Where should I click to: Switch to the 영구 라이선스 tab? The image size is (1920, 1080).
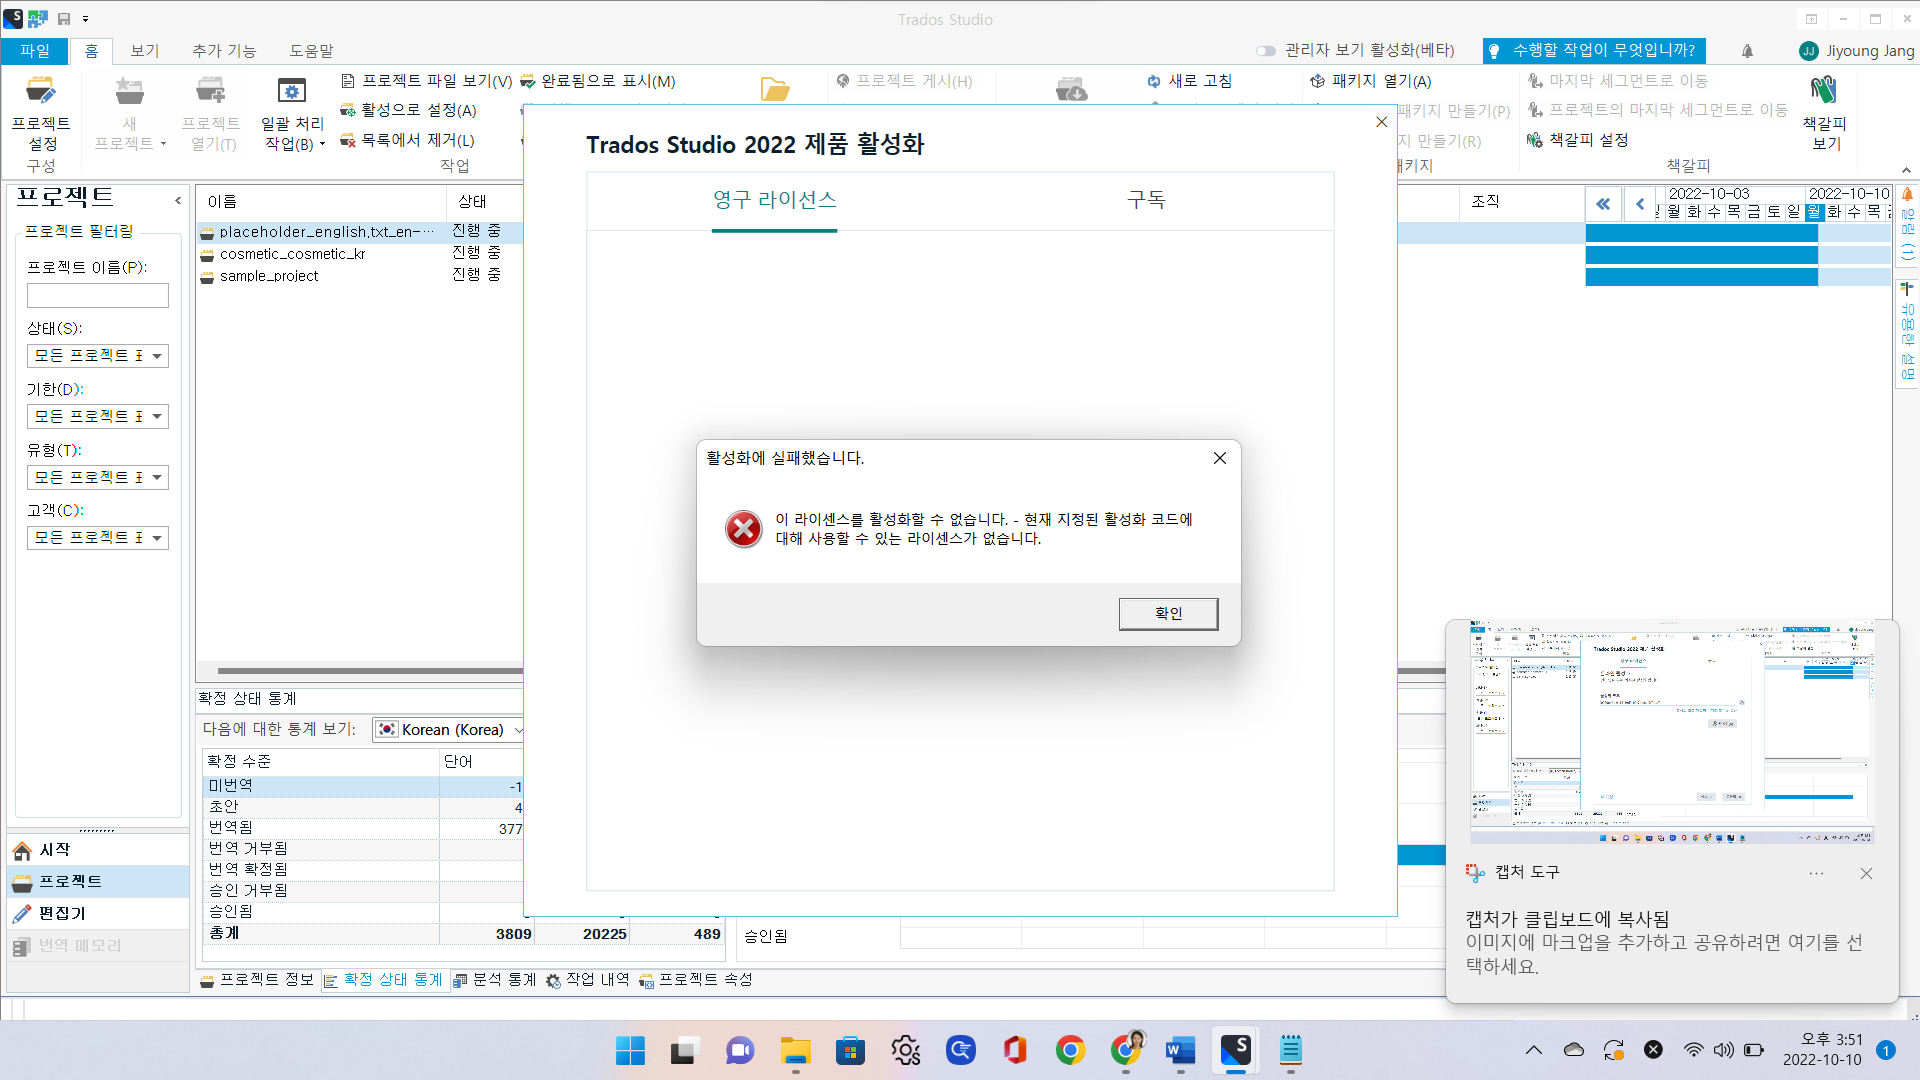click(x=774, y=200)
